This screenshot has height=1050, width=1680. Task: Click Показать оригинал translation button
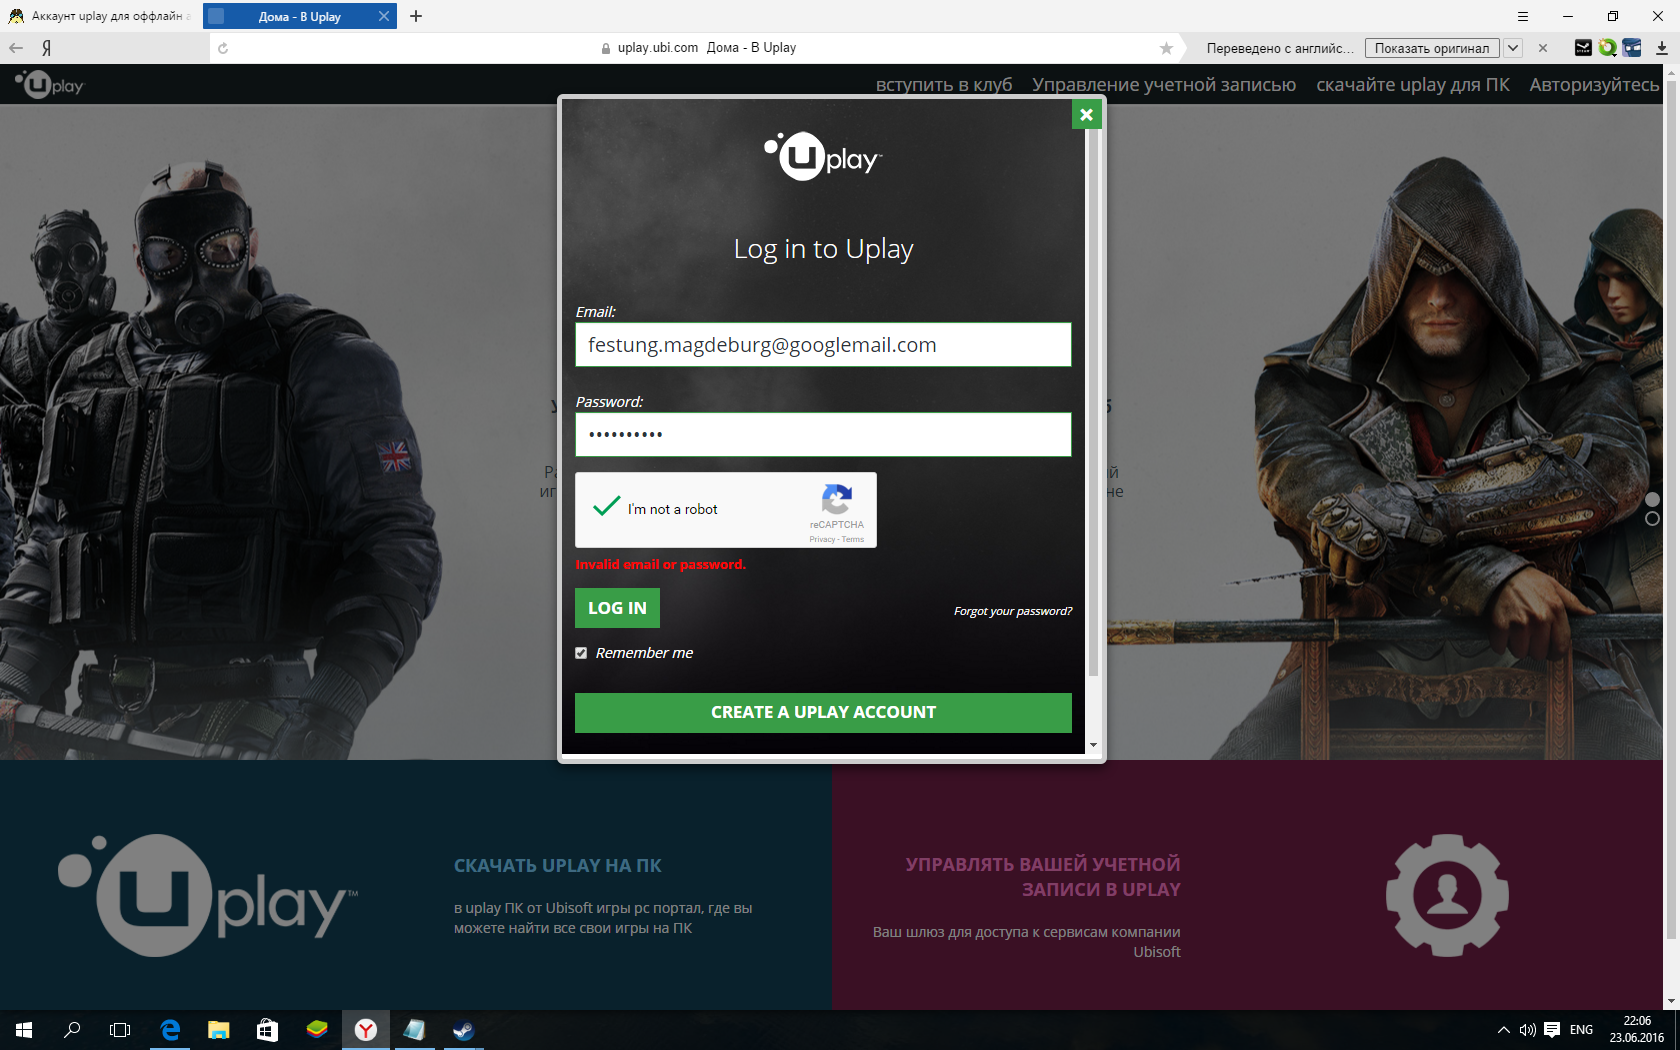[1432, 48]
